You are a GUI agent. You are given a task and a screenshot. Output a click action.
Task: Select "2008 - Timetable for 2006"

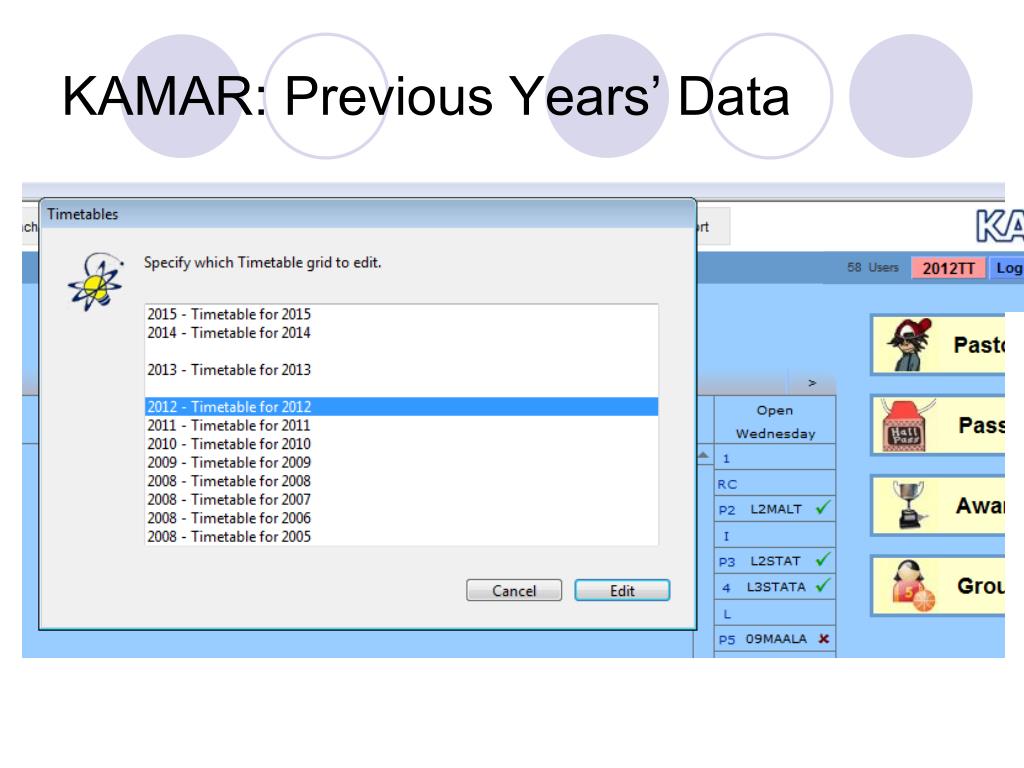pyautogui.click(x=401, y=518)
